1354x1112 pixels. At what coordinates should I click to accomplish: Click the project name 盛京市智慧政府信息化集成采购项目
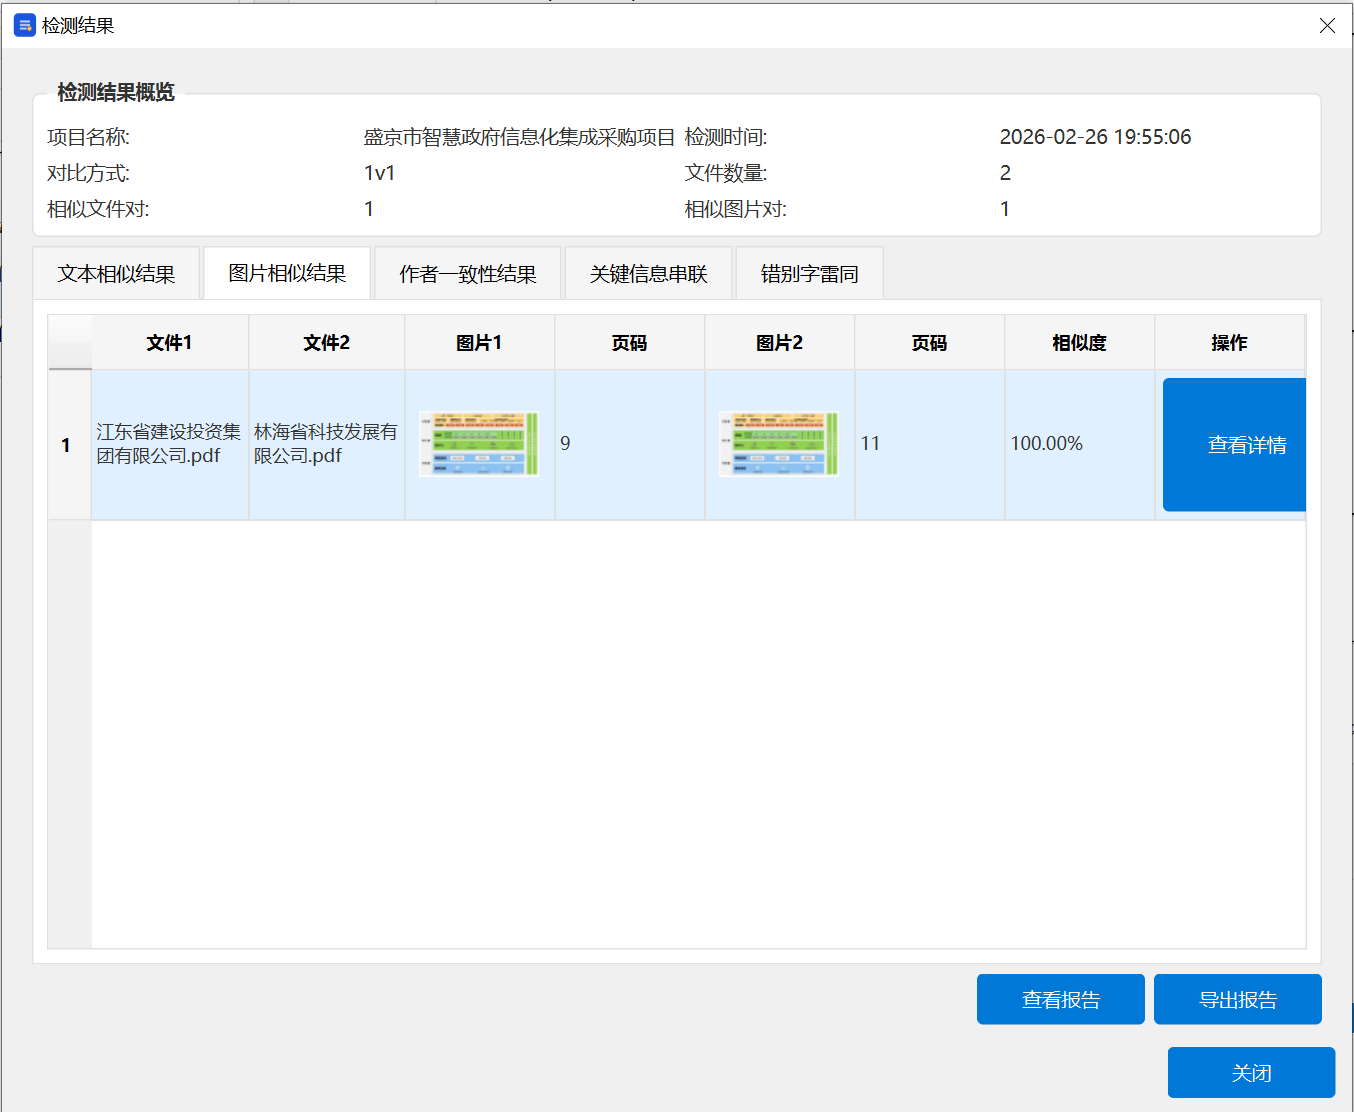click(519, 137)
